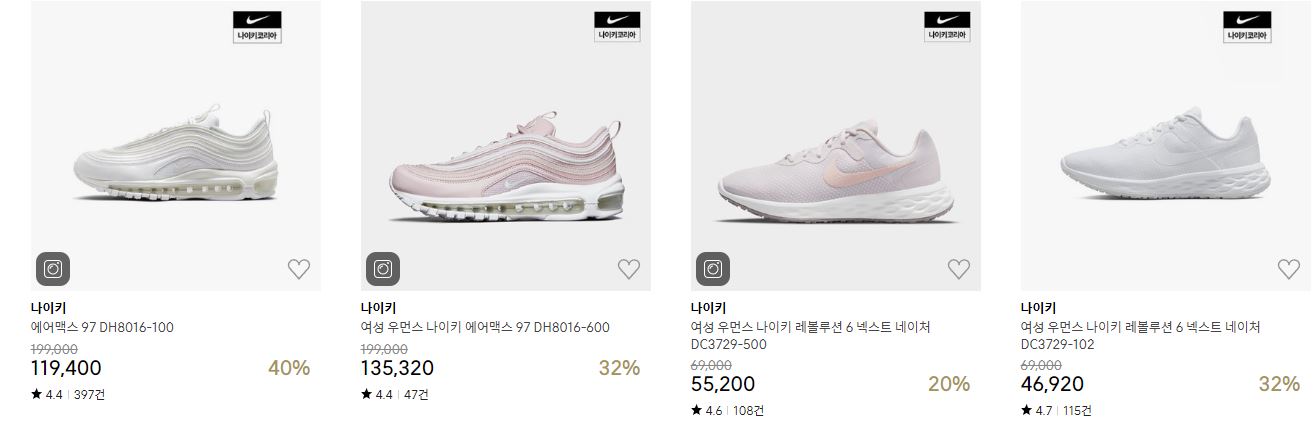Open the DC3729-500 product title link
Viewport: 1314px width, 445px height.
click(811, 336)
